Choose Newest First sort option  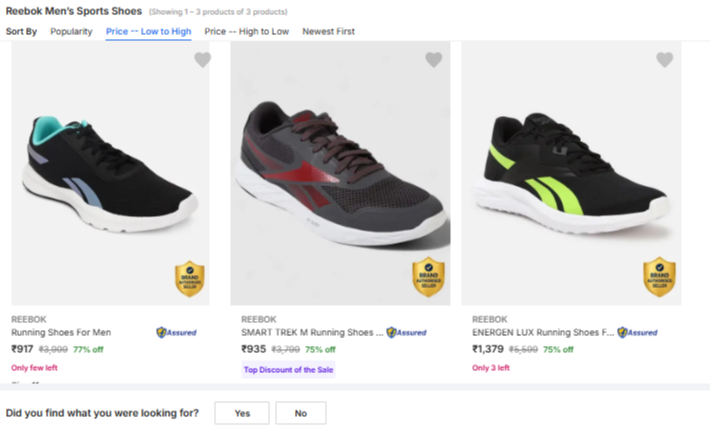328,31
